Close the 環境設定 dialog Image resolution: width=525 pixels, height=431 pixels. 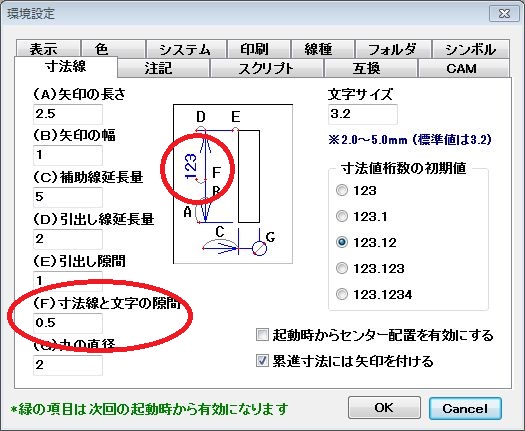504,14
